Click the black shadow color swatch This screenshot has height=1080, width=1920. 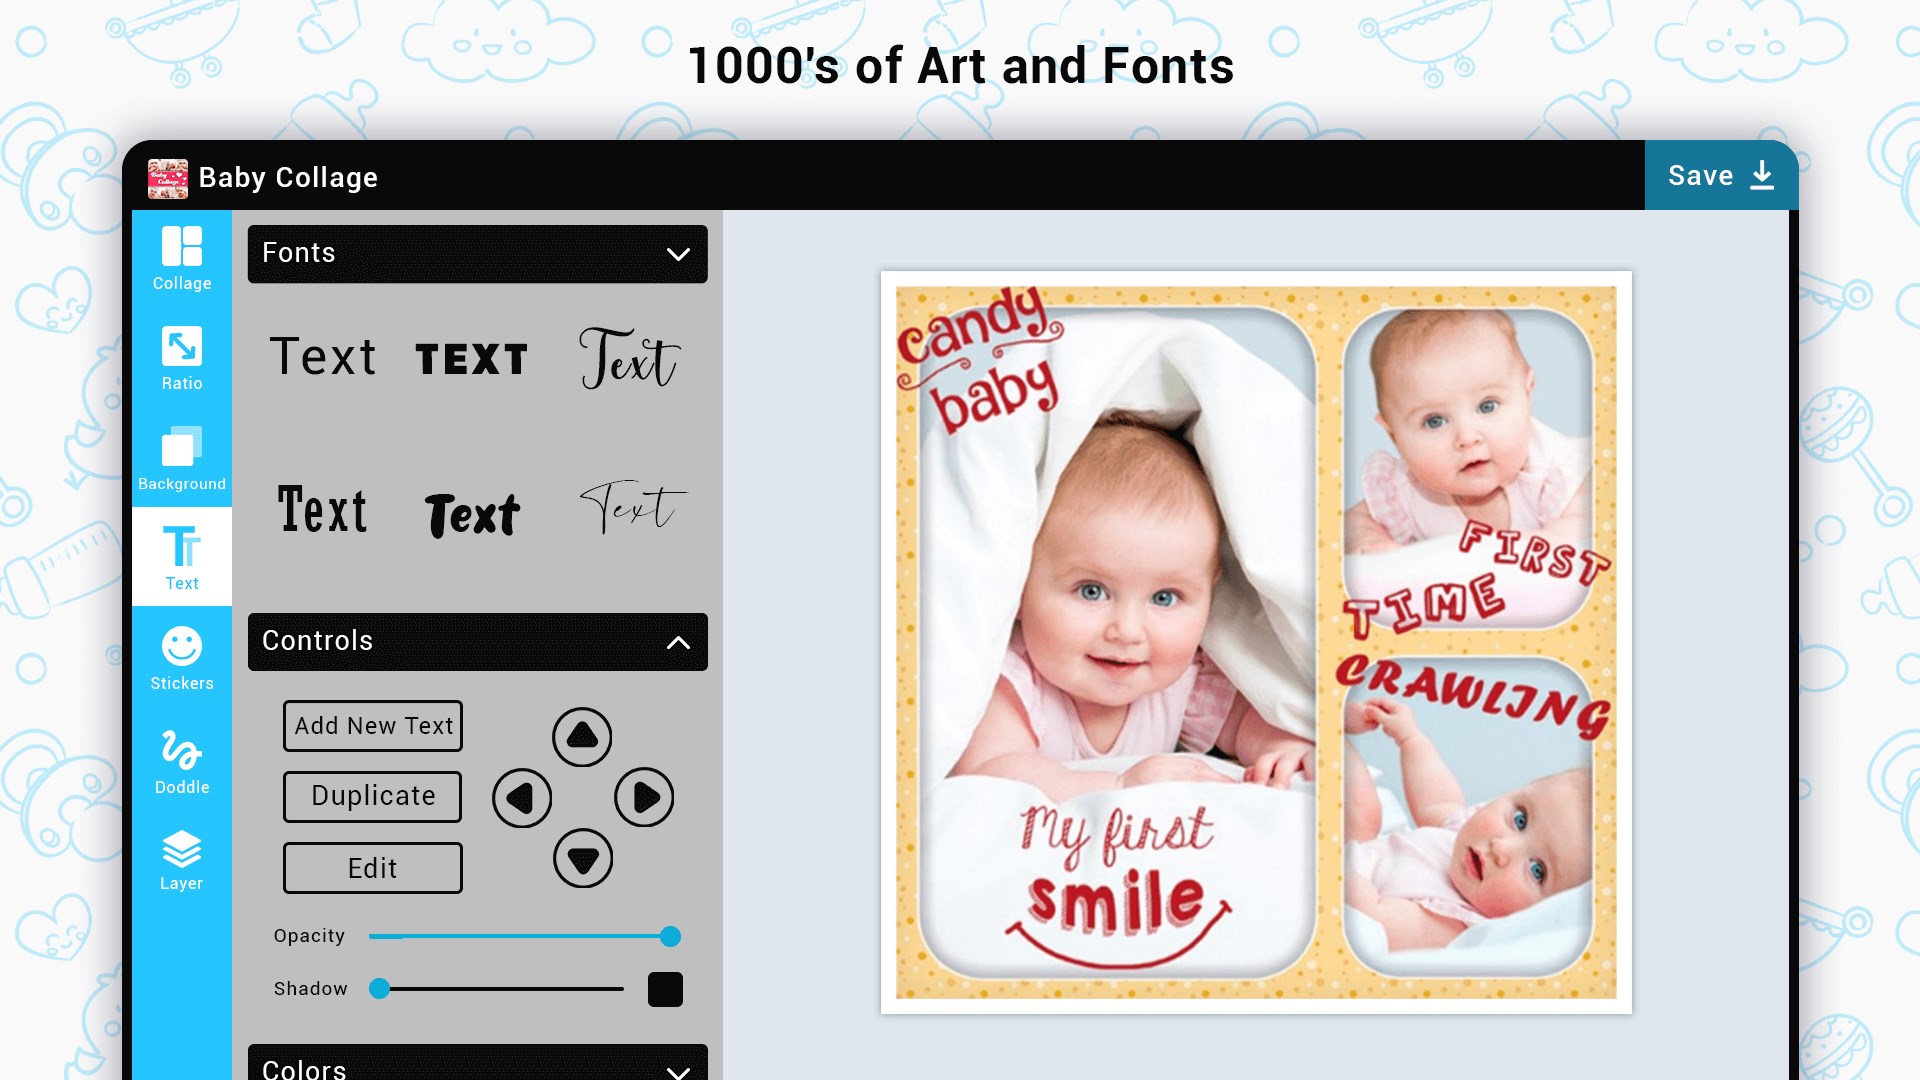[x=665, y=989]
